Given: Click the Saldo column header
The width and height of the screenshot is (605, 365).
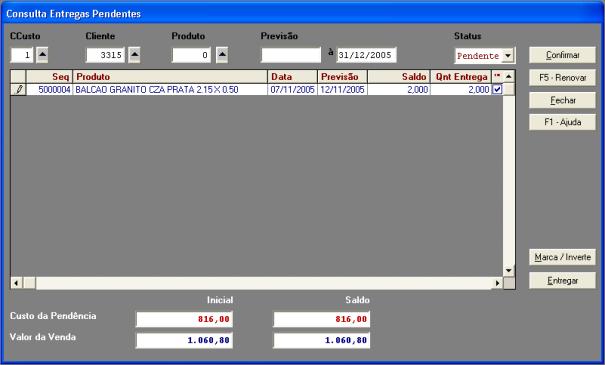Looking at the screenshot, I should [x=399, y=76].
